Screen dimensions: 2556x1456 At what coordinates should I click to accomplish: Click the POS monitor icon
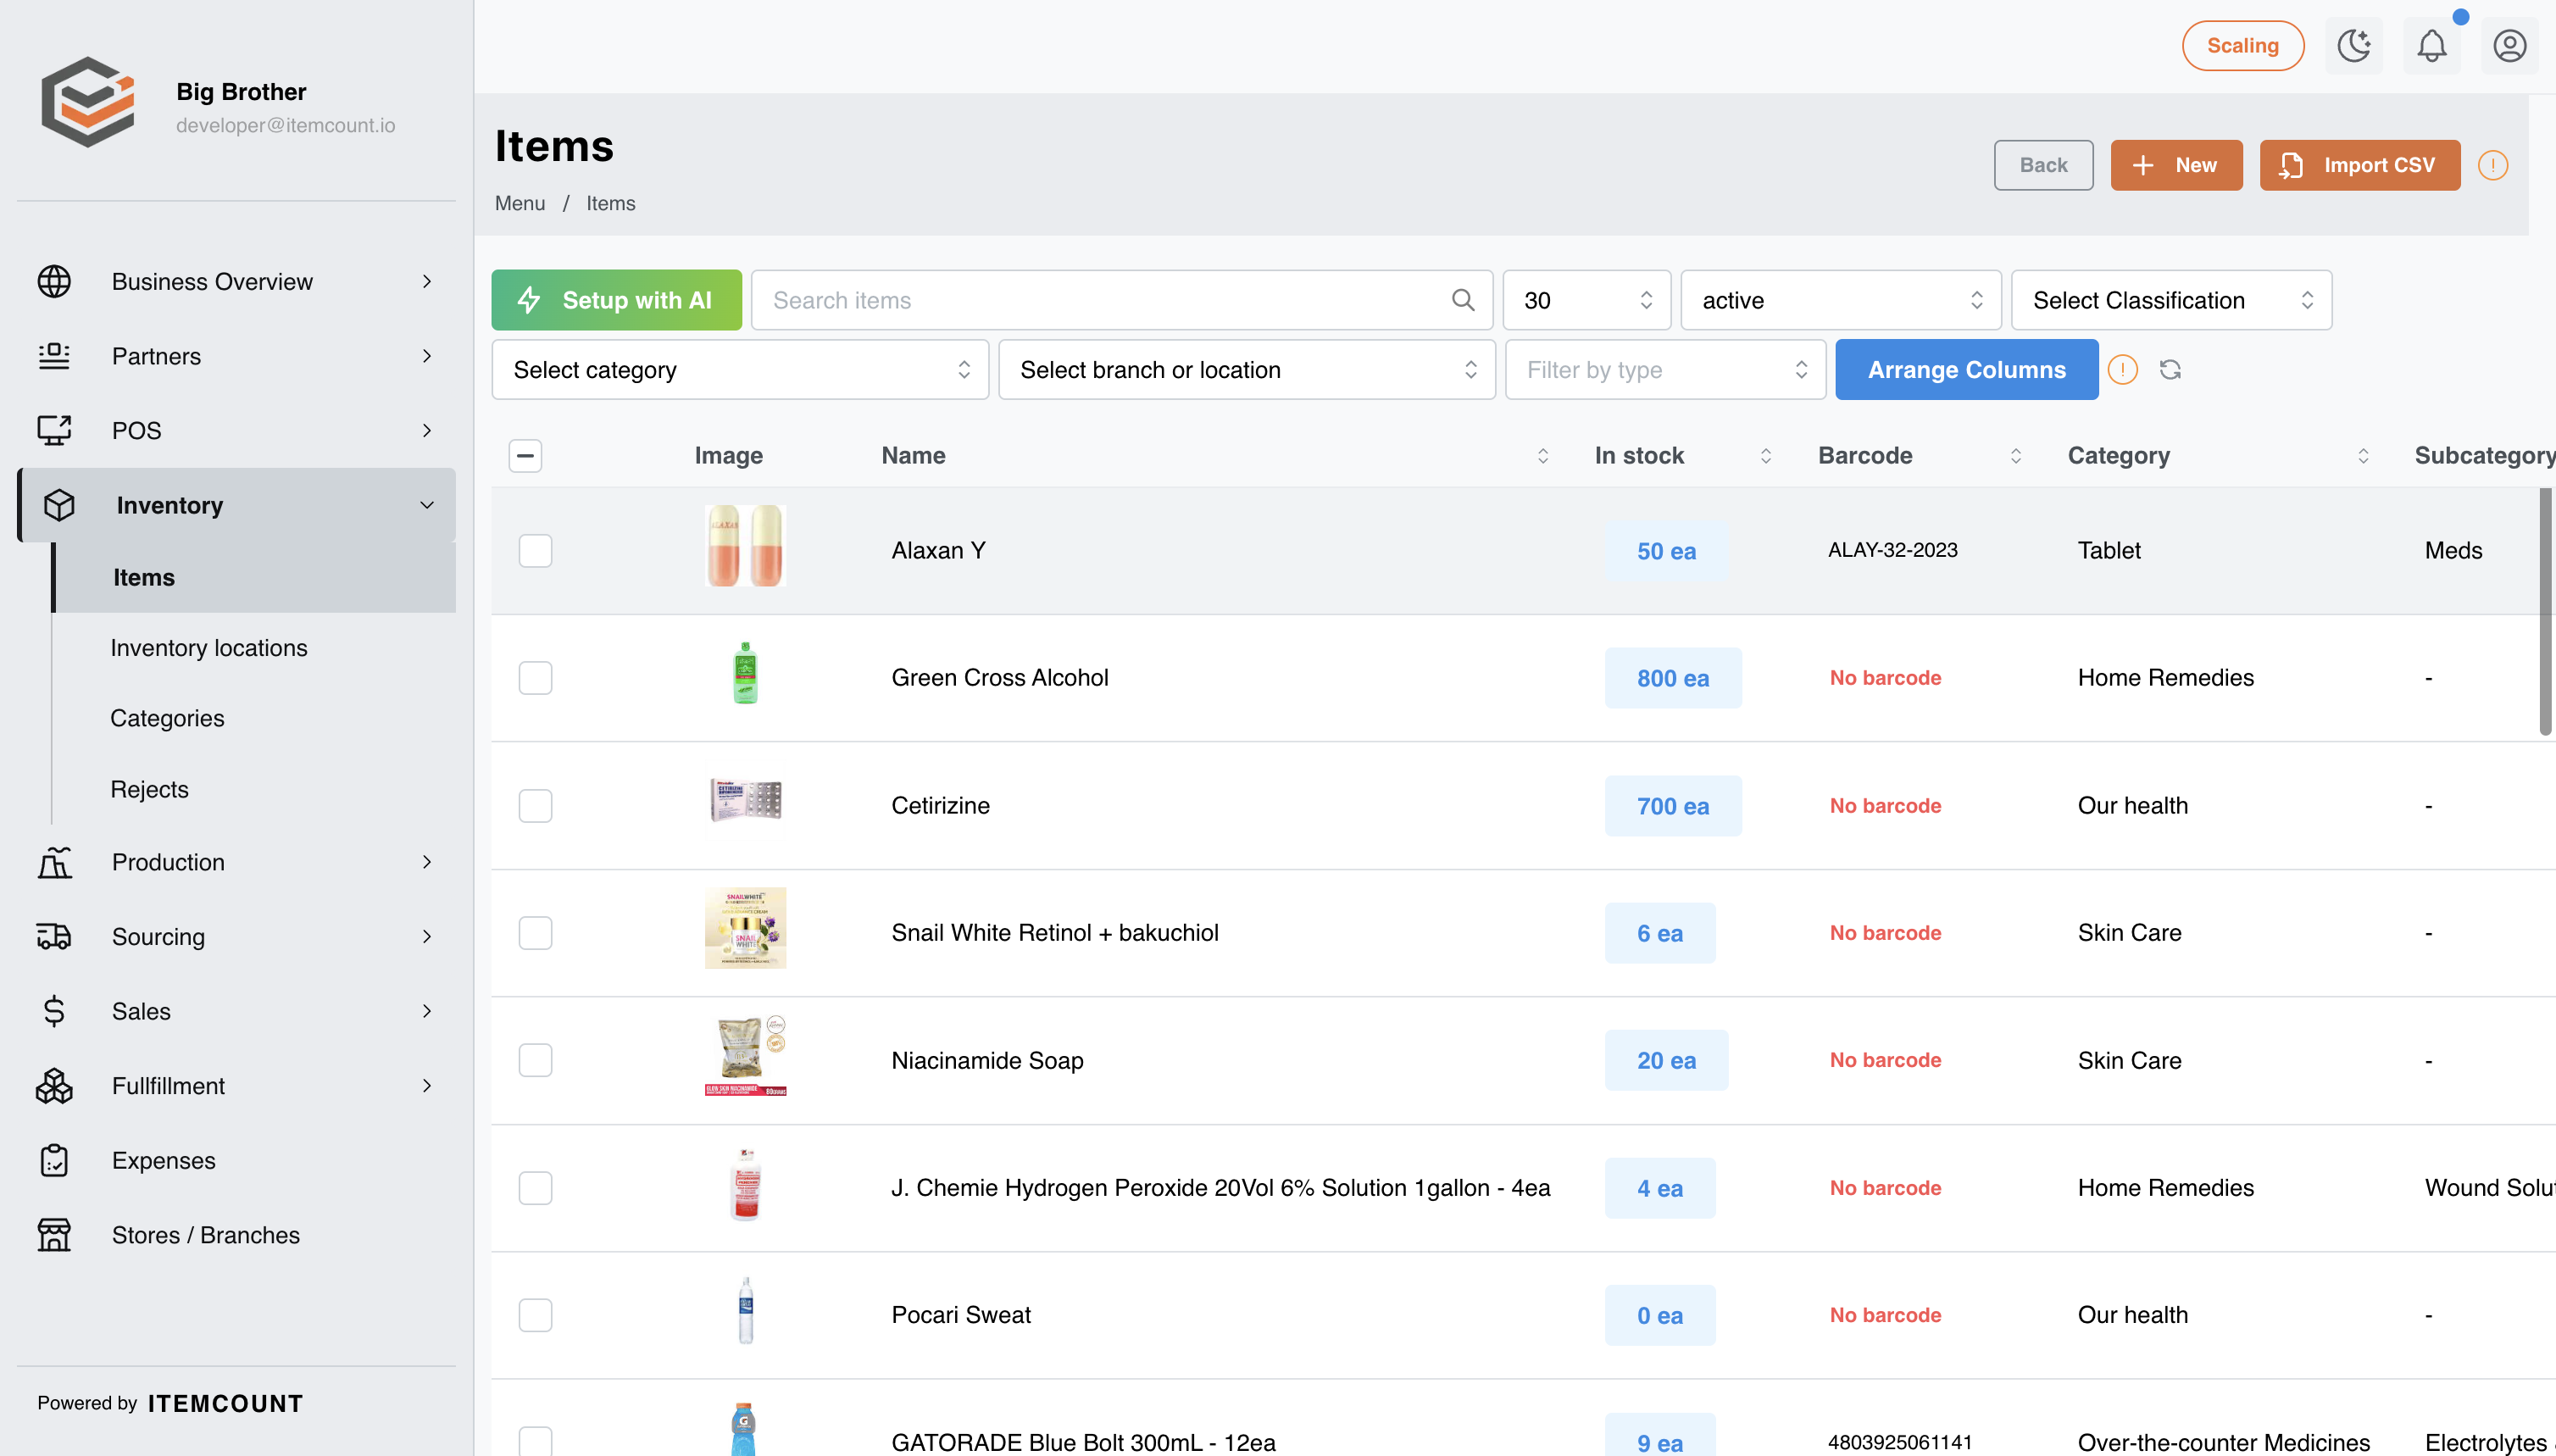click(54, 431)
